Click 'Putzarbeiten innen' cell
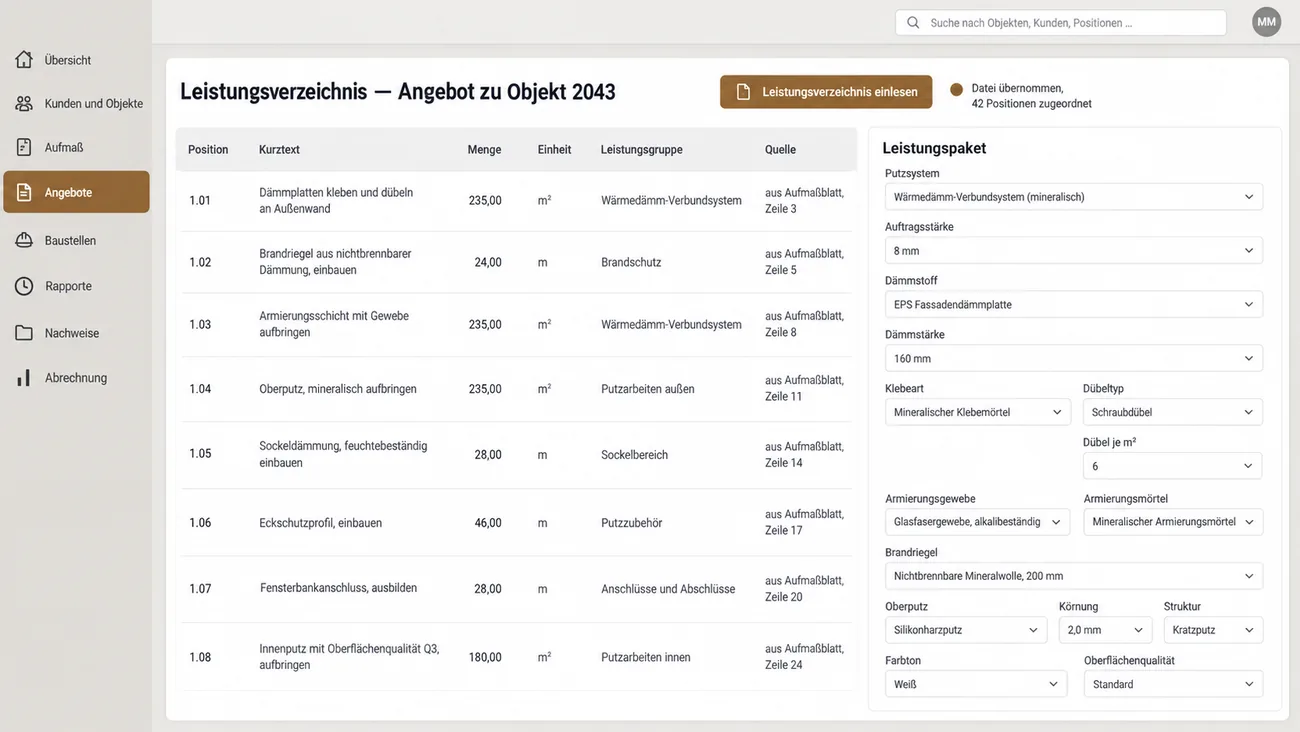 646,657
